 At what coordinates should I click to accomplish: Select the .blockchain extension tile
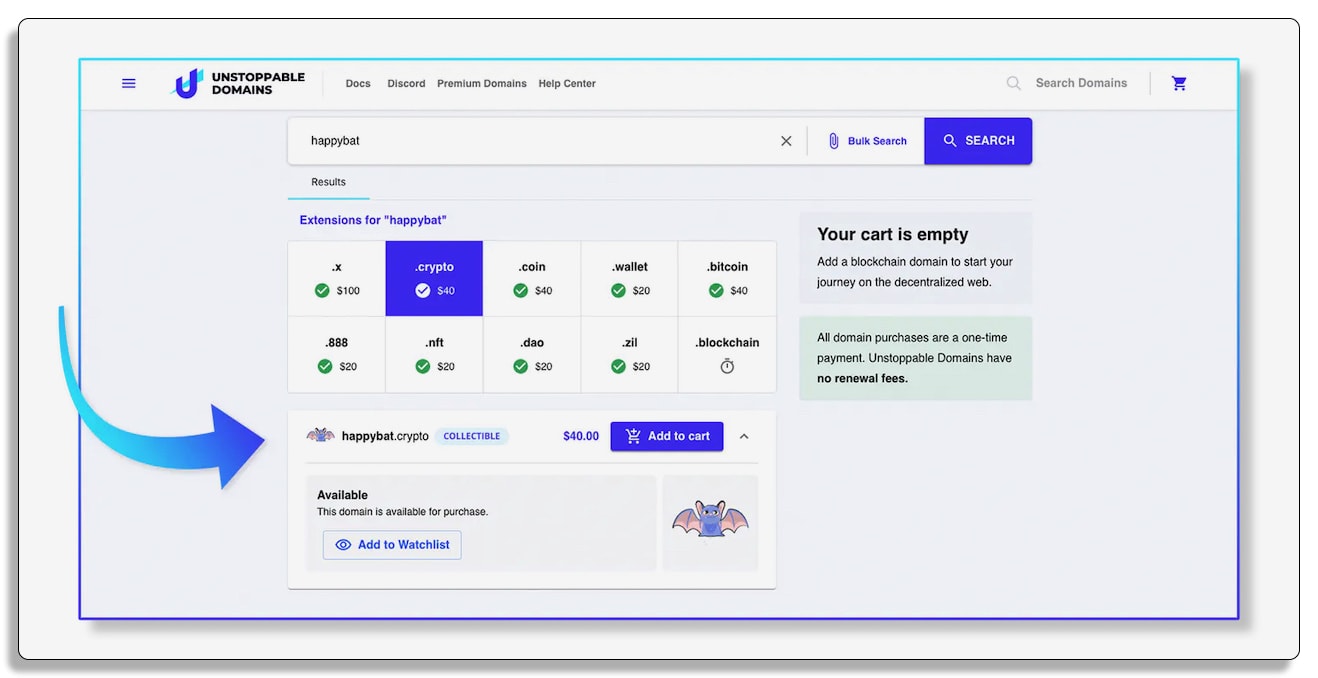coord(727,354)
